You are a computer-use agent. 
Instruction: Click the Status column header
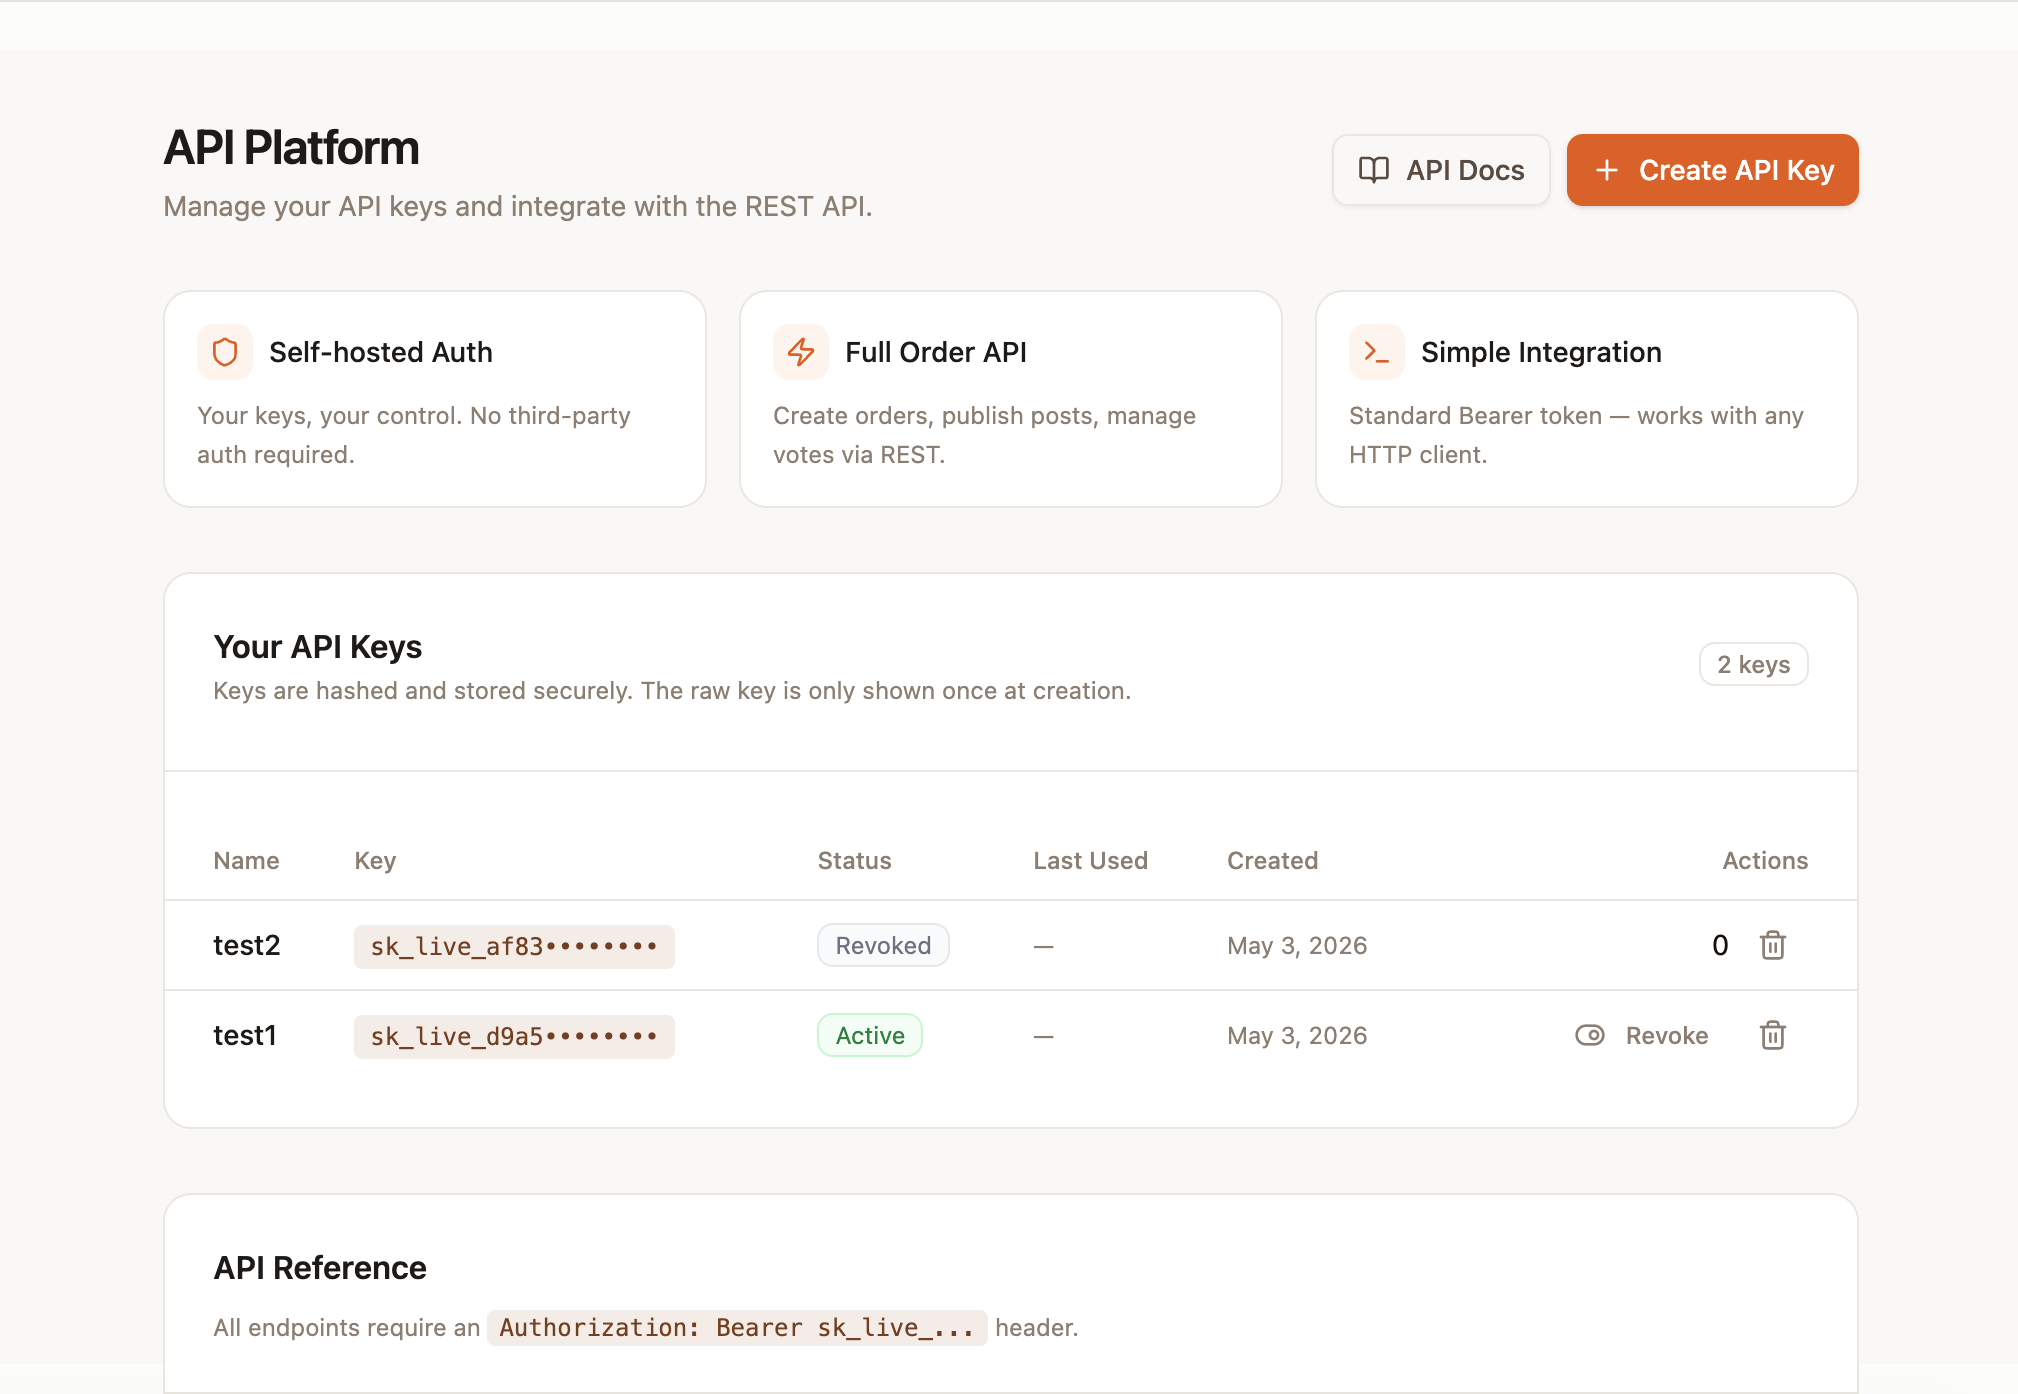click(854, 861)
